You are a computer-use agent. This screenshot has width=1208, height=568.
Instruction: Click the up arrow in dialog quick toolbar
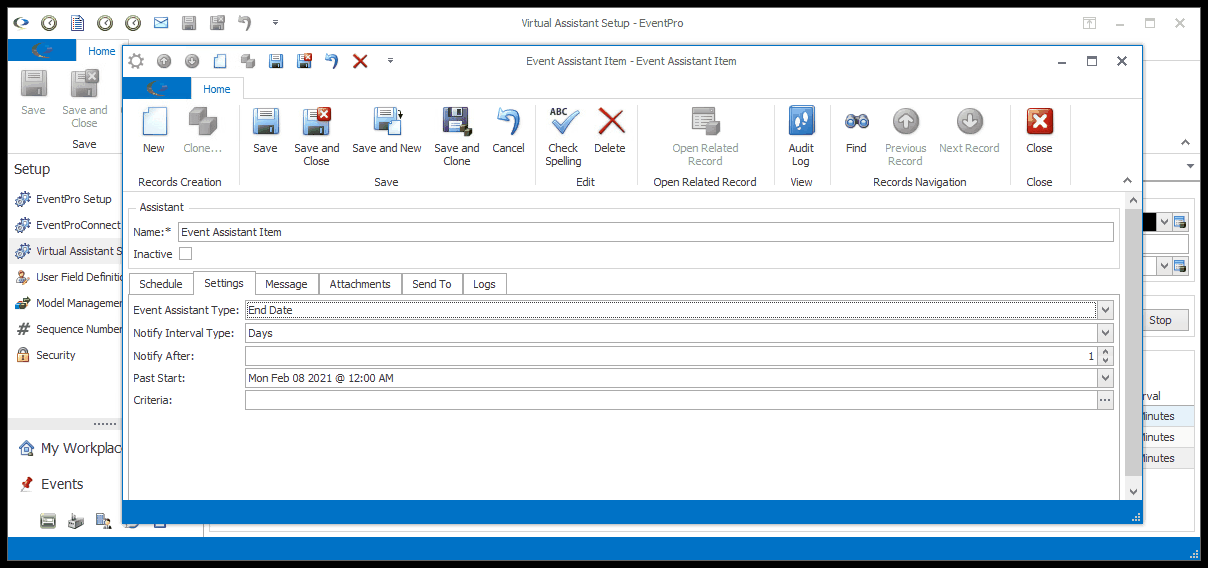coord(164,61)
